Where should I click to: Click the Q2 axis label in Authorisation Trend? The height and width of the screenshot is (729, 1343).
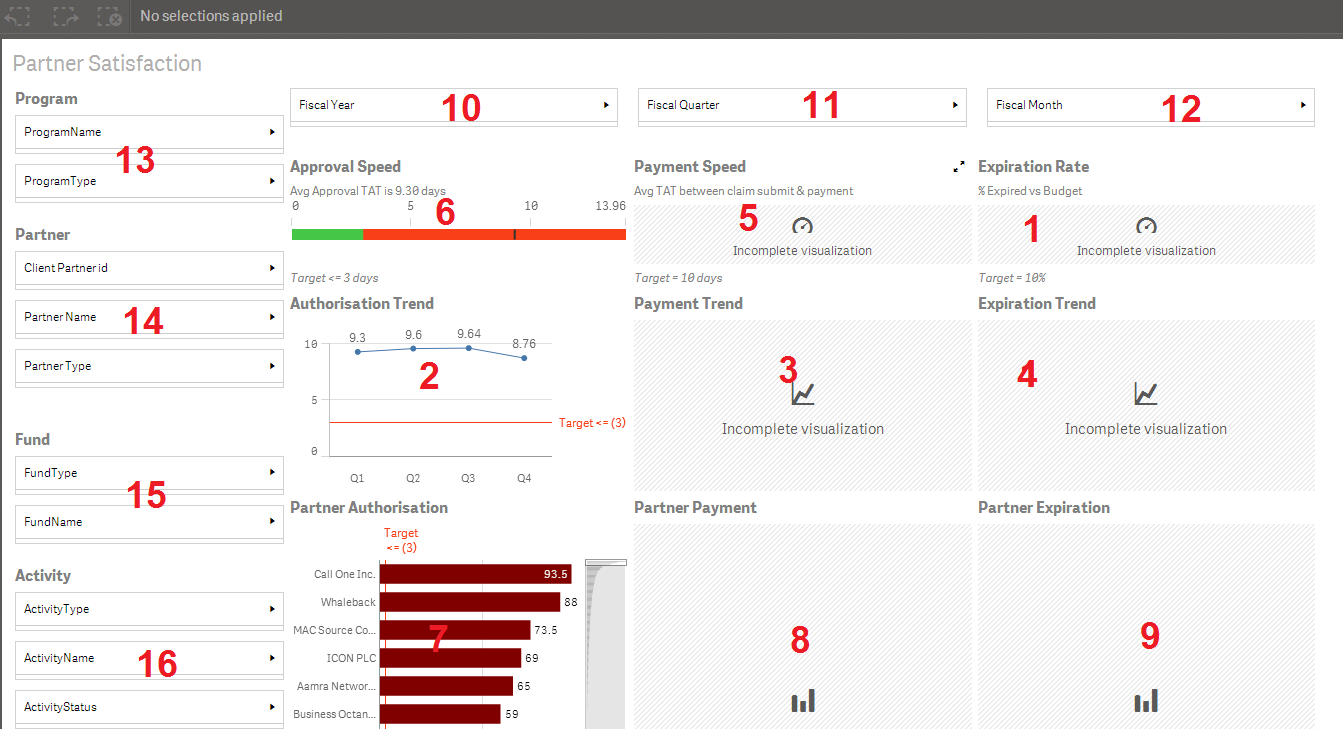pos(413,479)
